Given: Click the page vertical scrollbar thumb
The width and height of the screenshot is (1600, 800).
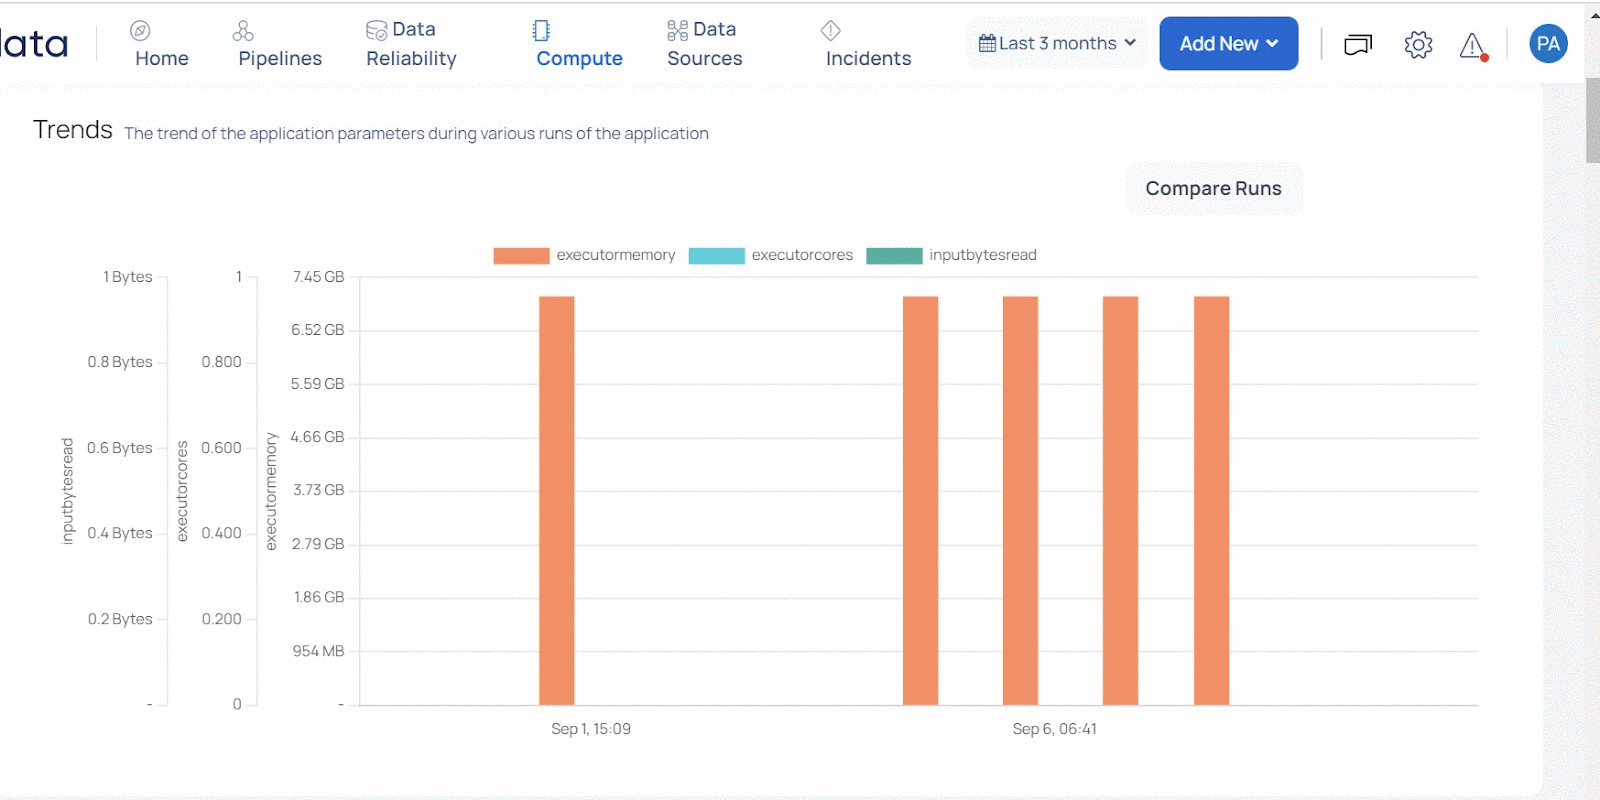Looking at the screenshot, I should tap(1592, 120).
